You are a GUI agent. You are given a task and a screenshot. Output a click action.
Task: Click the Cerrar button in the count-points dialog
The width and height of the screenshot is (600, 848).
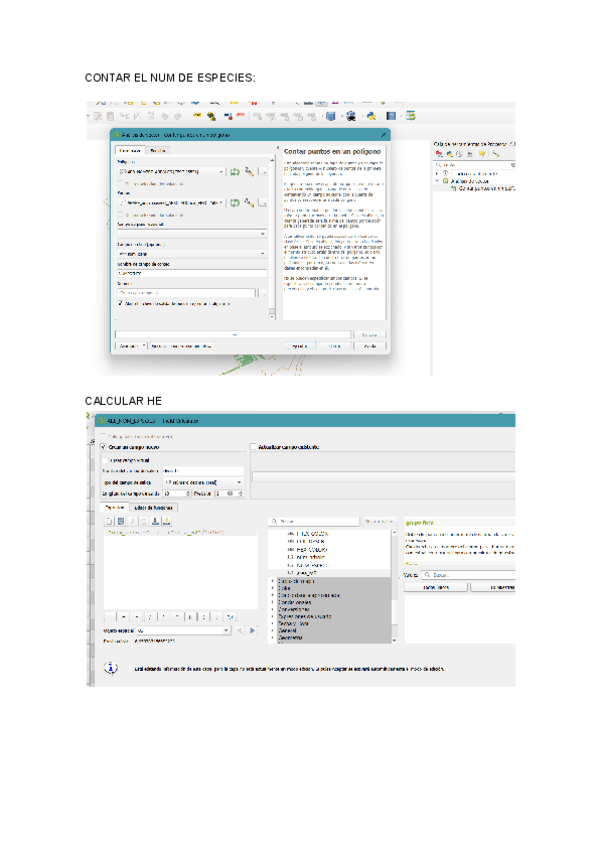[335, 346]
